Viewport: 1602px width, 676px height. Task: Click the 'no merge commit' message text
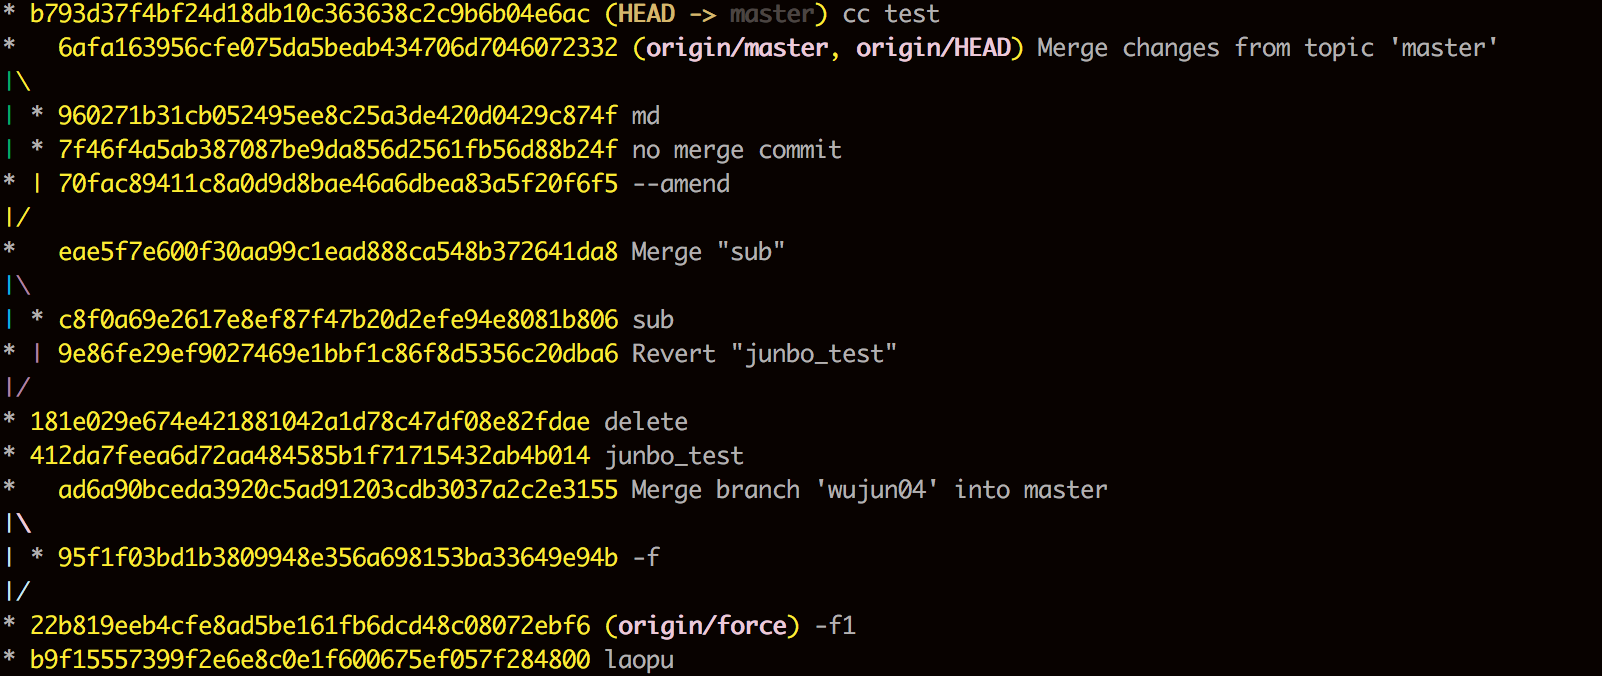[737, 150]
